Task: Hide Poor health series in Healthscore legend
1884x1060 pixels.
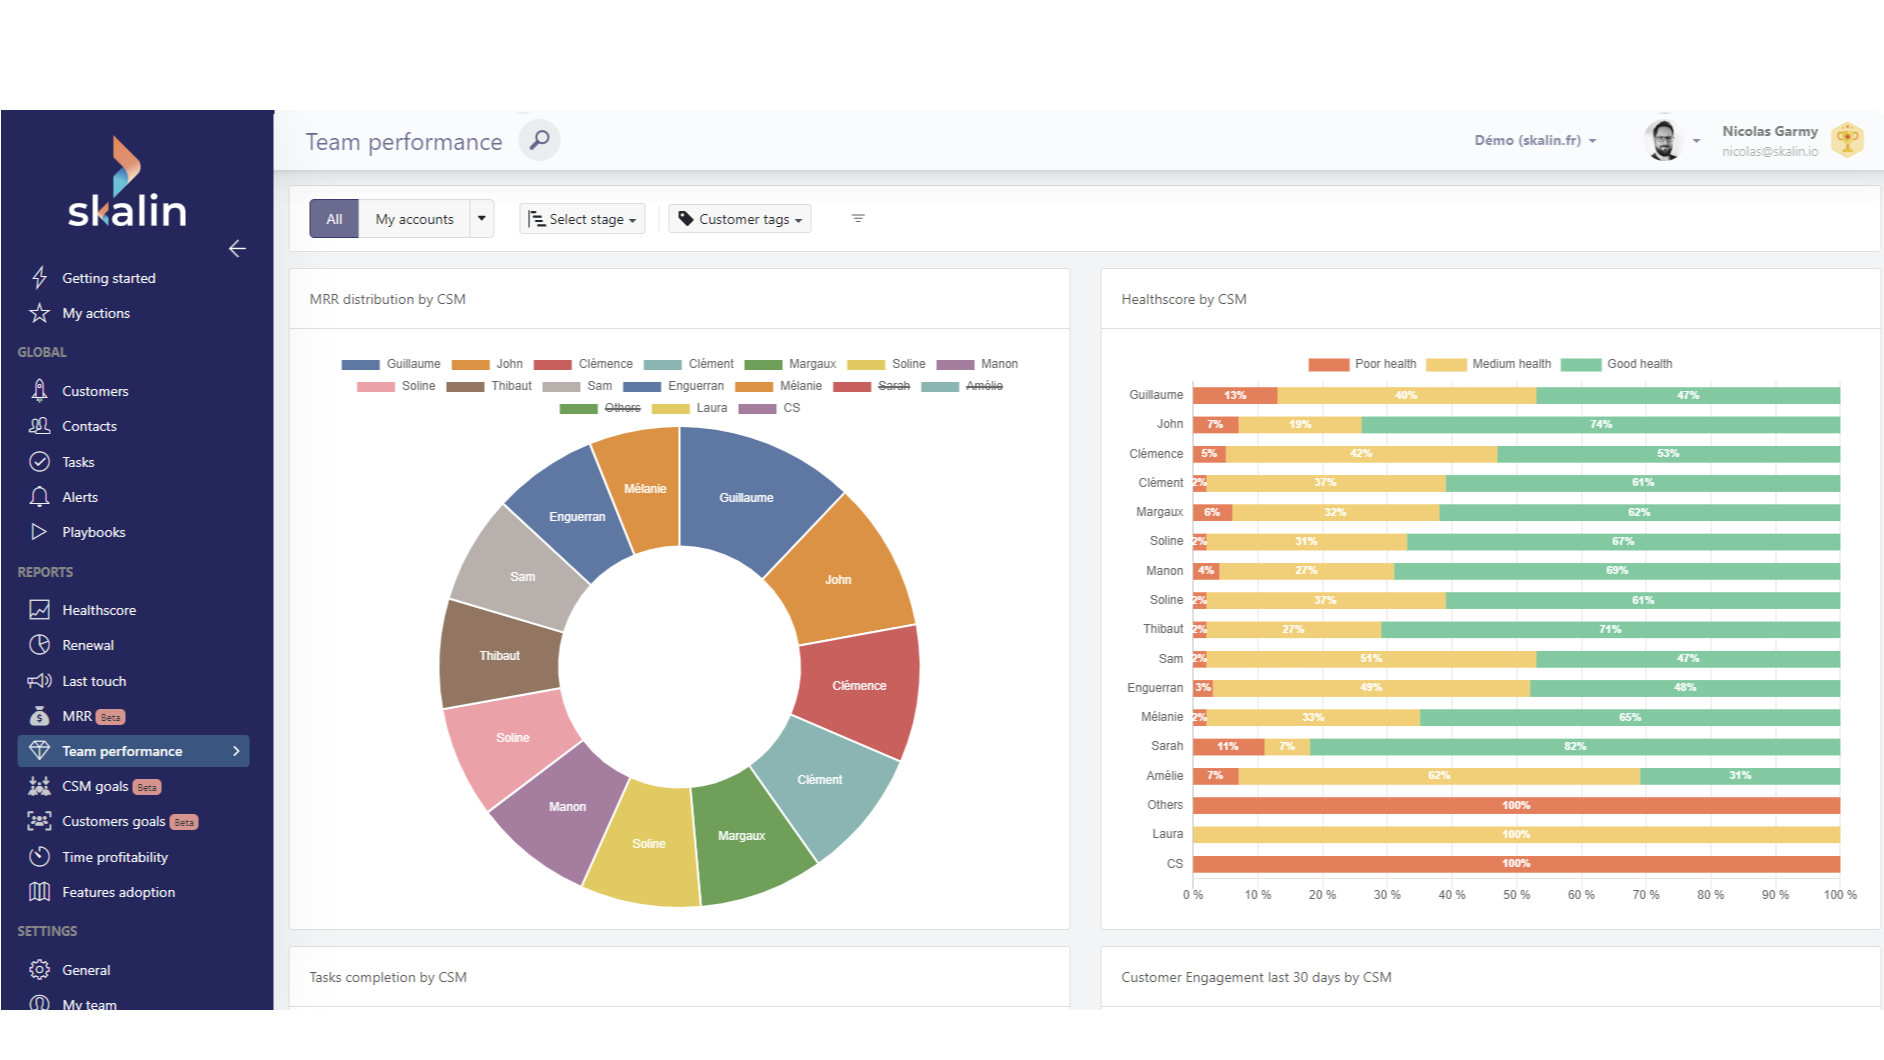Action: pyautogui.click(x=1384, y=364)
